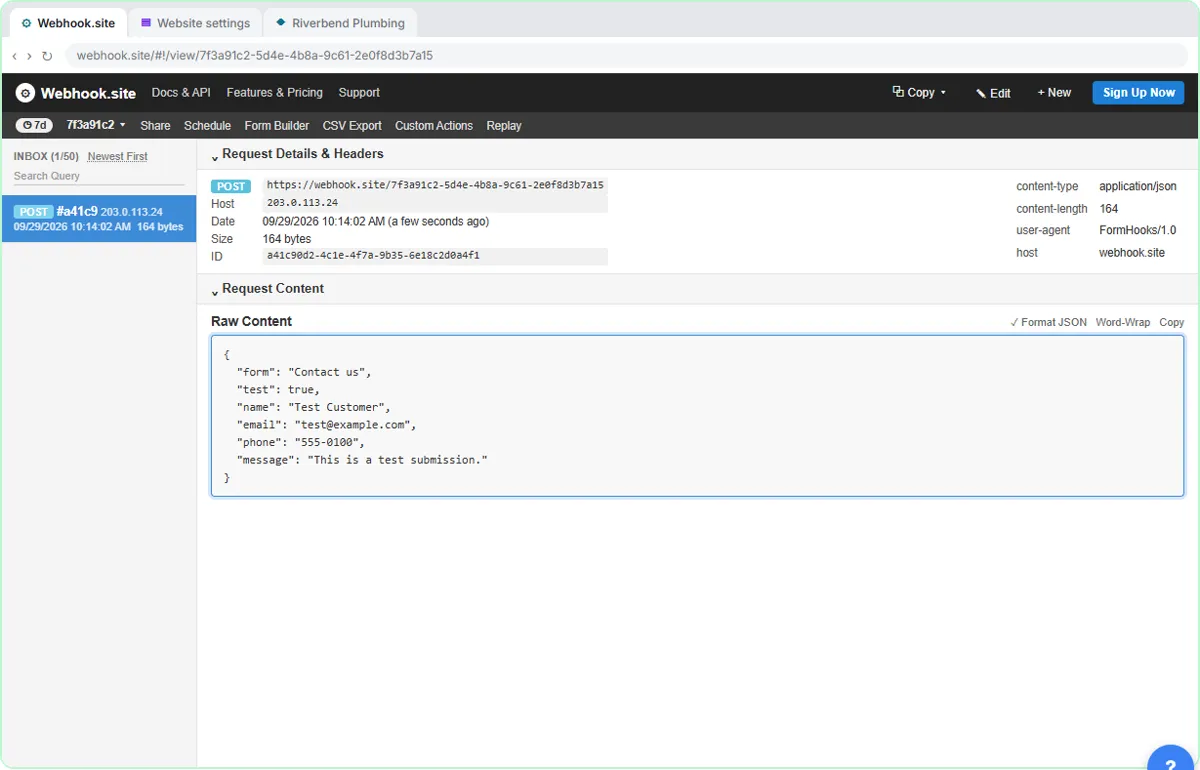Click the + New button
This screenshot has height=770, width=1200.
coord(1054,93)
